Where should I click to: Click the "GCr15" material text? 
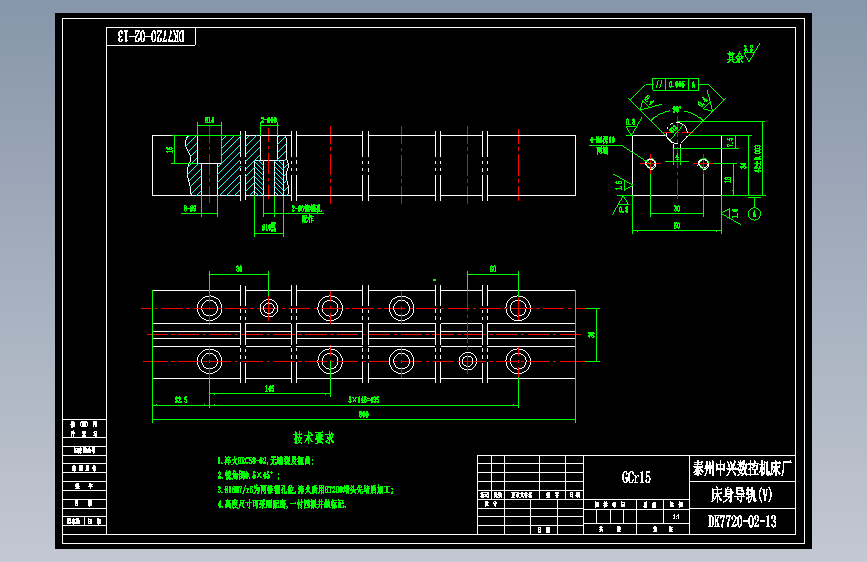click(636, 477)
